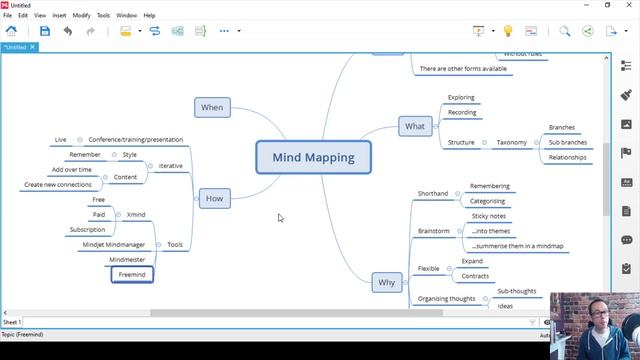The image size is (640, 360).
Task: Open the Insert menu
Action: 59,16
